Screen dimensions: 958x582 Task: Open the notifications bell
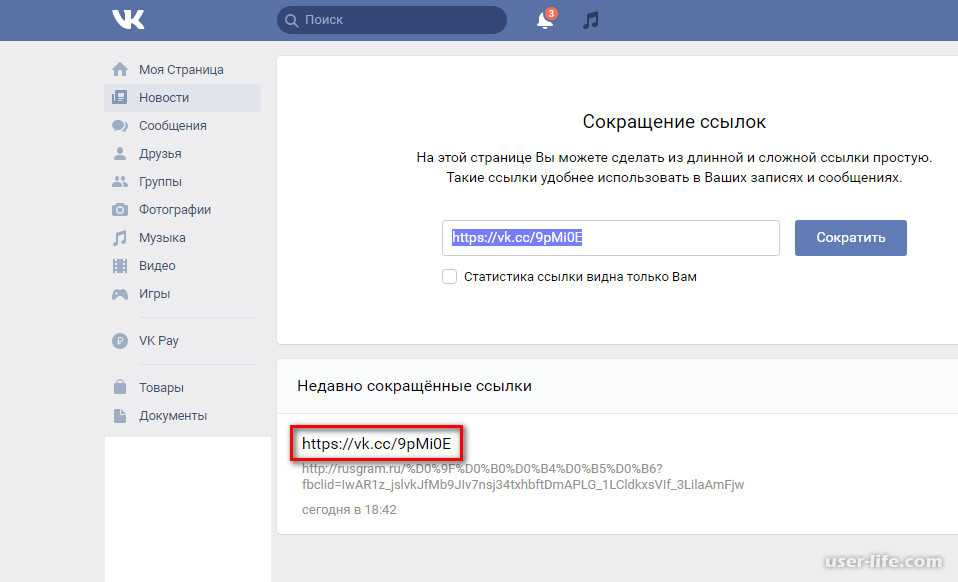[x=546, y=20]
